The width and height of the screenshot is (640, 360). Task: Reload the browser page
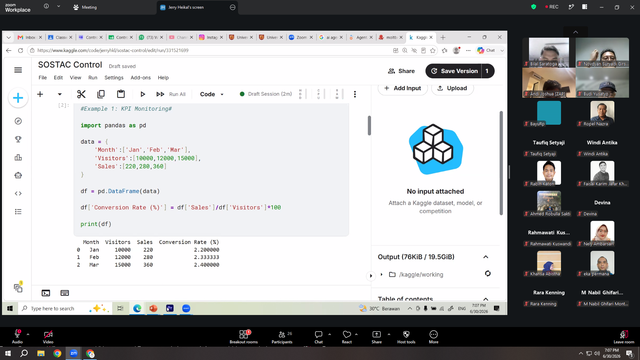[x=20, y=50]
